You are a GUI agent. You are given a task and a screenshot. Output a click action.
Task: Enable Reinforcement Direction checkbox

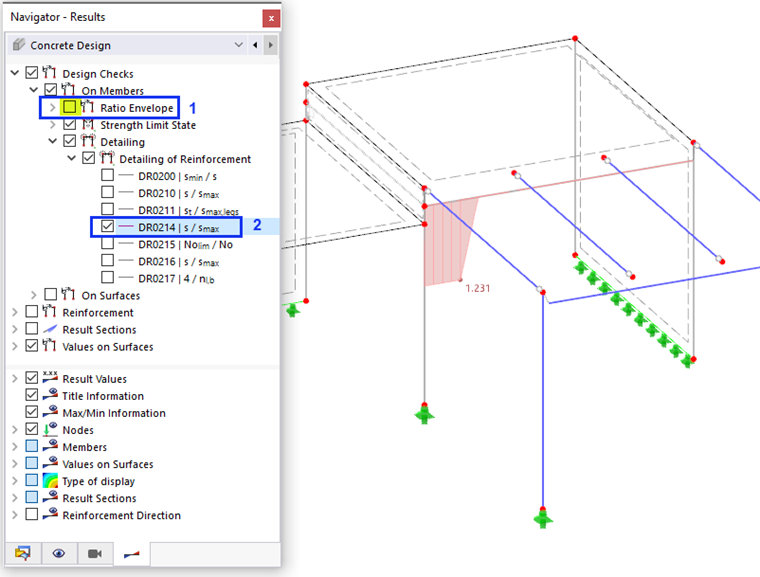[32, 514]
